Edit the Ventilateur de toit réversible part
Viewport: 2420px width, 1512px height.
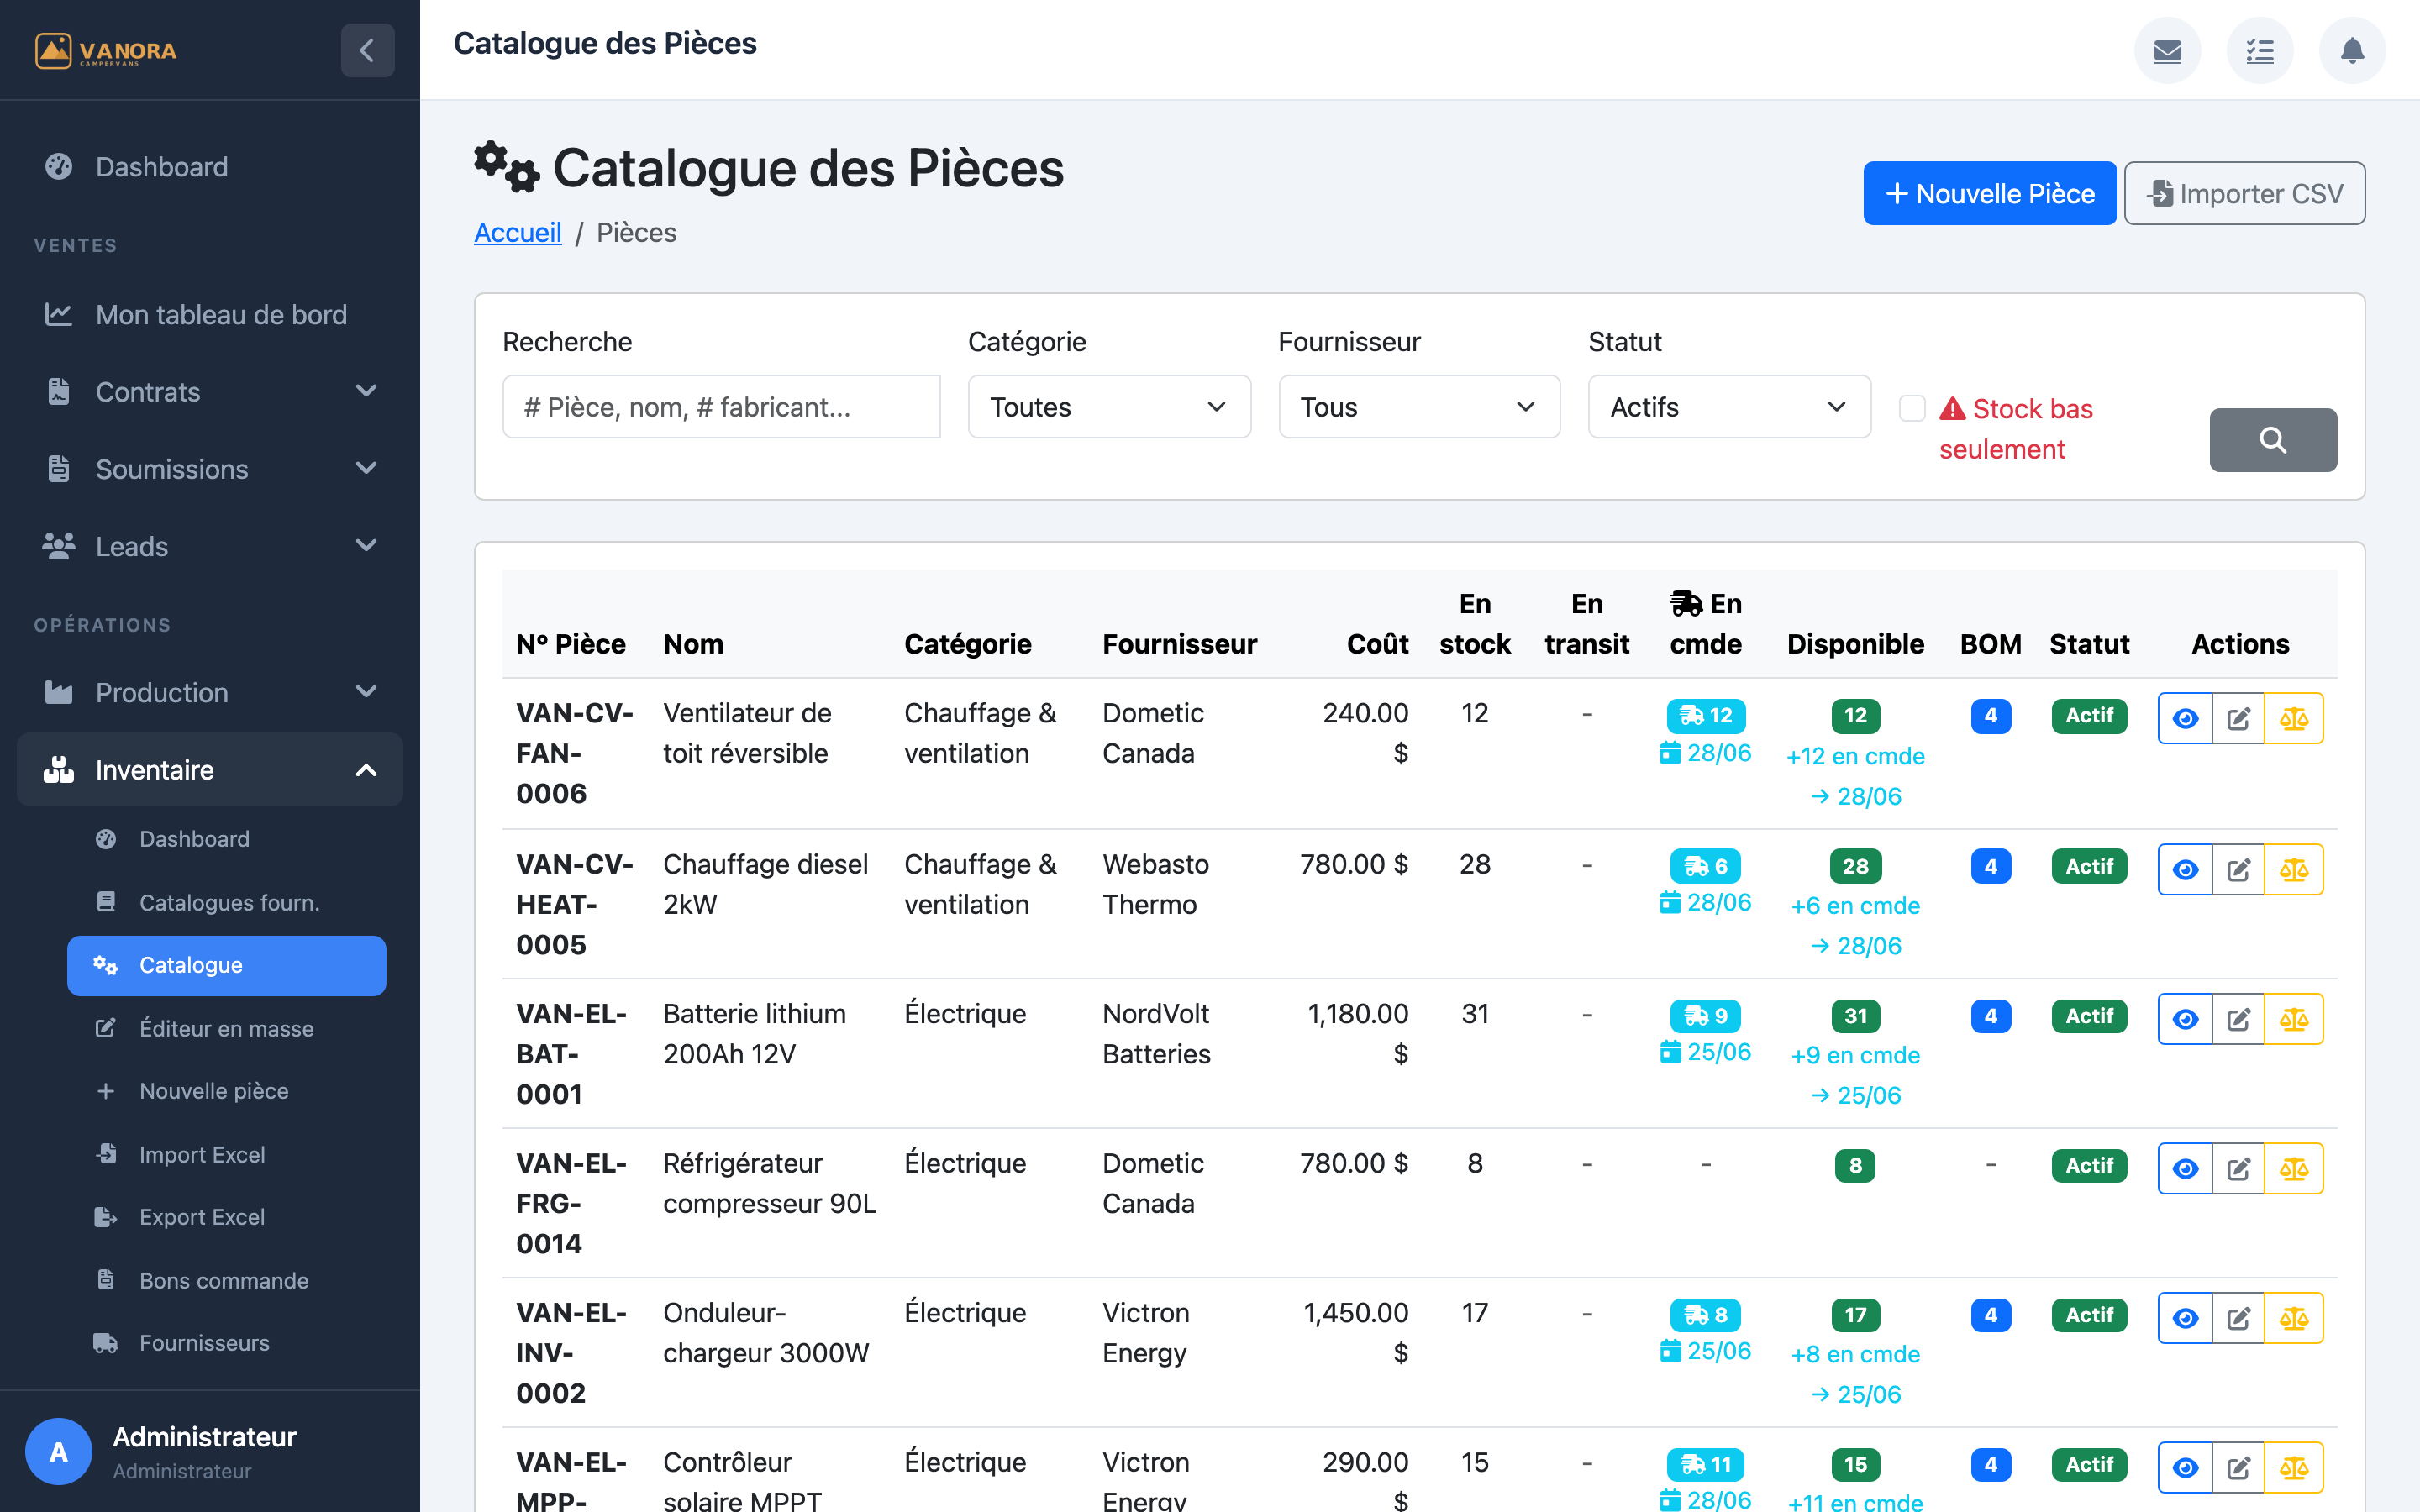(x=2238, y=718)
